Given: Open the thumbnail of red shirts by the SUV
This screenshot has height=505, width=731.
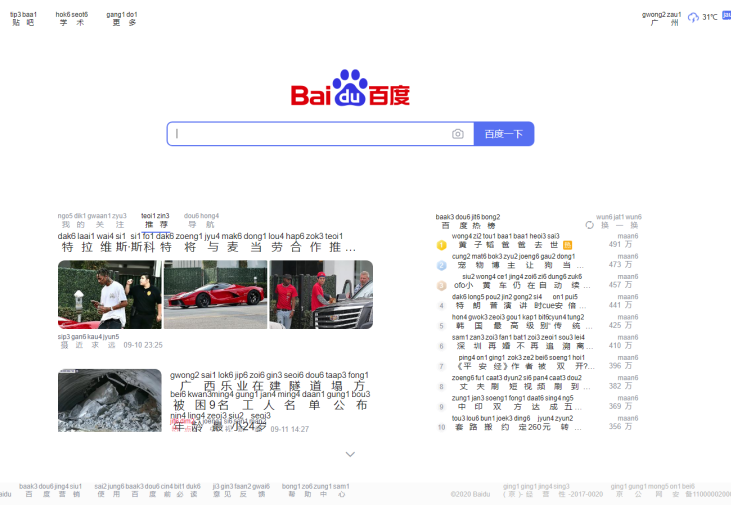Looking at the screenshot, I should coord(321,295).
